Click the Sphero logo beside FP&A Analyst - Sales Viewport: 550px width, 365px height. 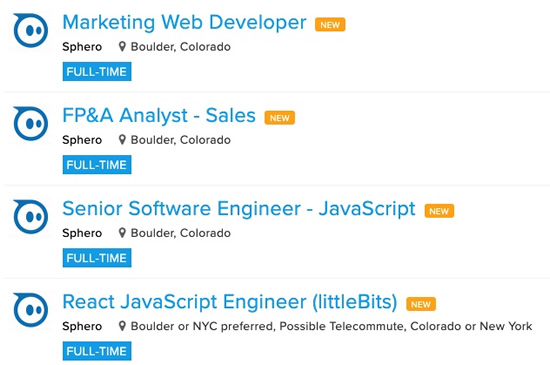(31, 123)
